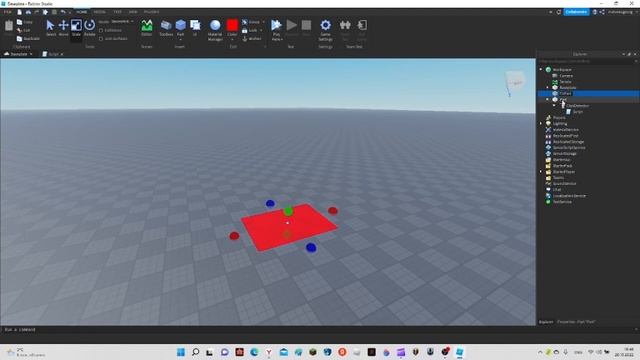The image size is (640, 360).
Task: Toggle the Join Surfaces checkbox
Action: tap(101, 39)
